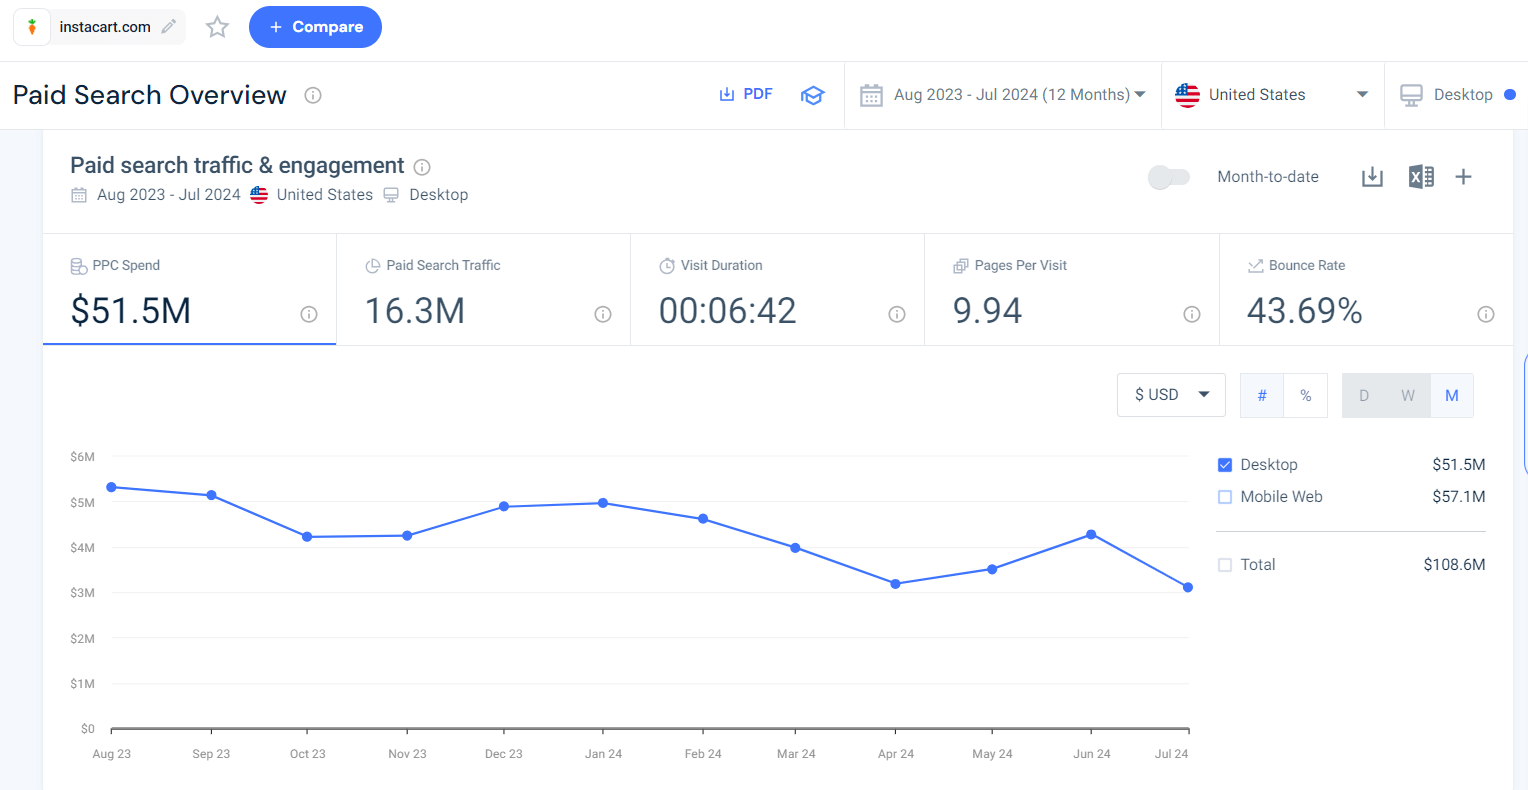Show info tooltip for Paid Search Overview

point(313,95)
